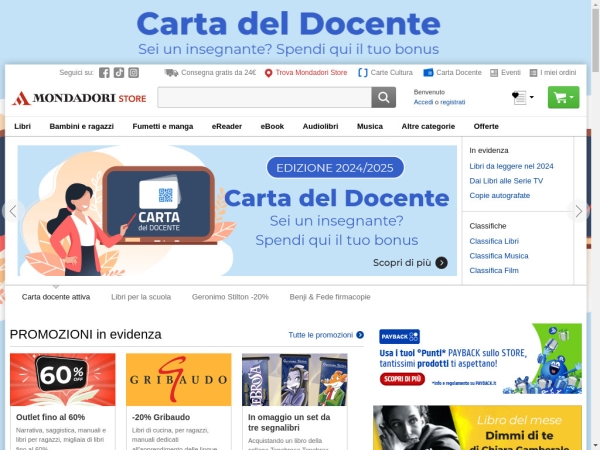Click top Carta del Docente header banner
600x450 pixels.
click(x=289, y=32)
